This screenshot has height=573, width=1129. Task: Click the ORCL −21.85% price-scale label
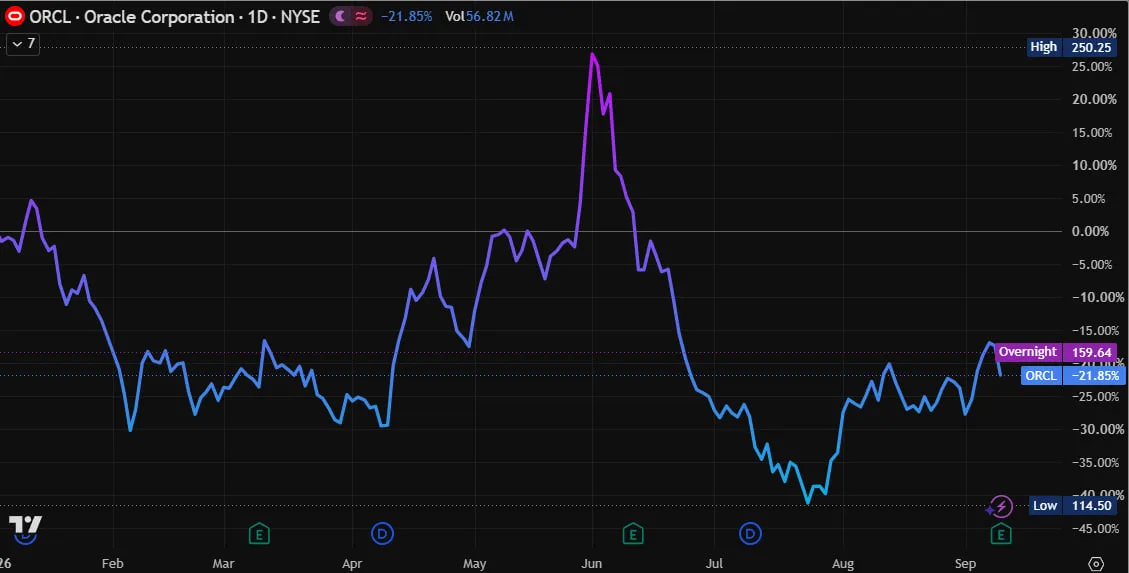(x=1073, y=376)
